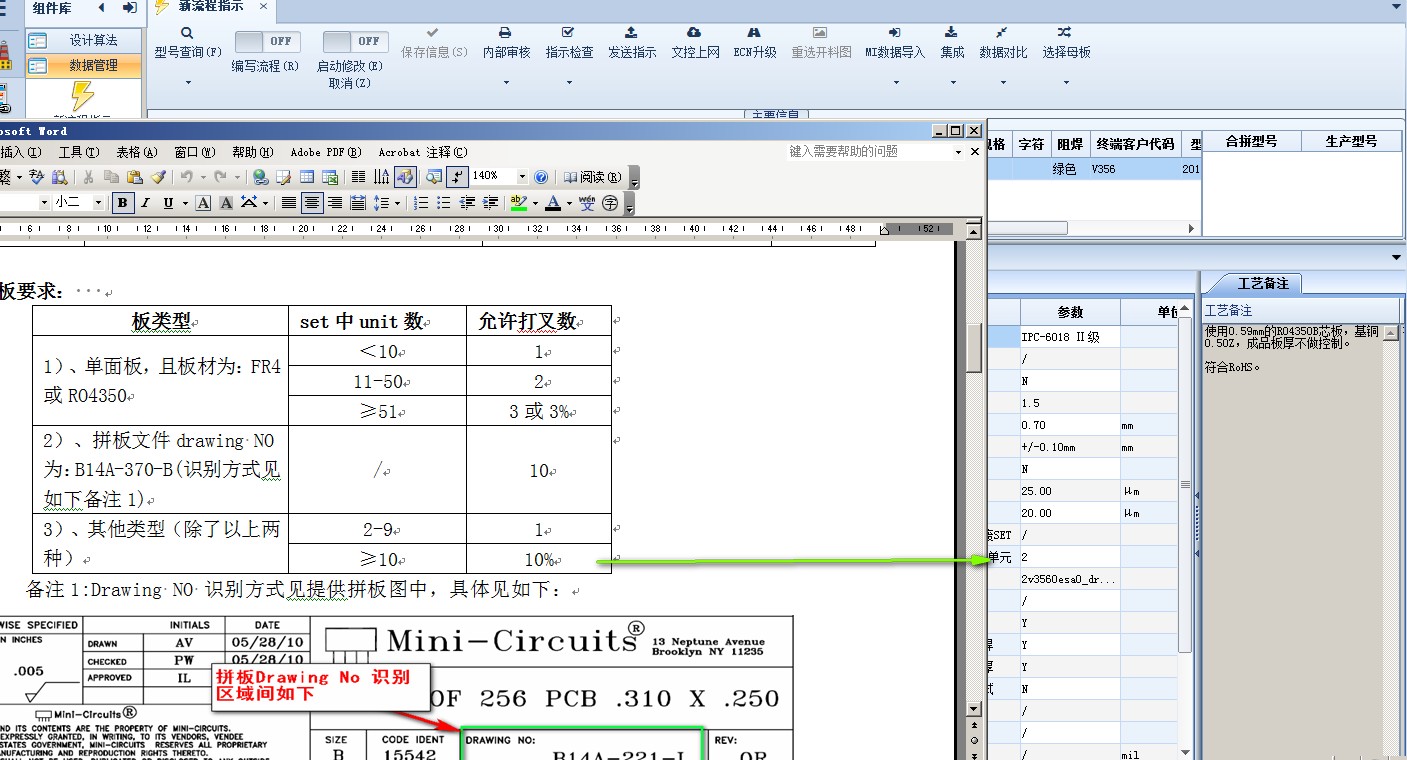Toggle character shading A button
This screenshot has width=1407, height=760.
point(226,203)
